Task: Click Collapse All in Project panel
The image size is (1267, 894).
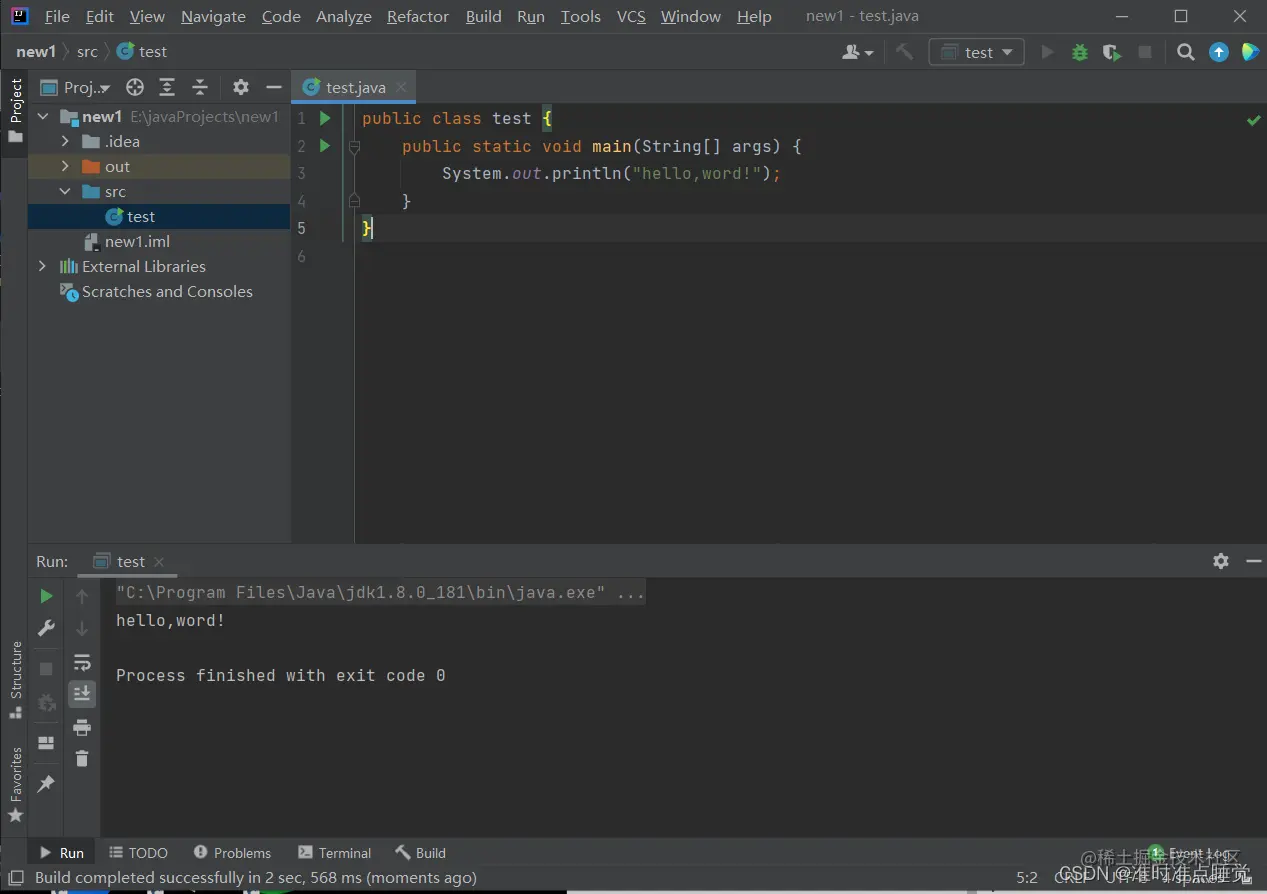Action: 200,87
